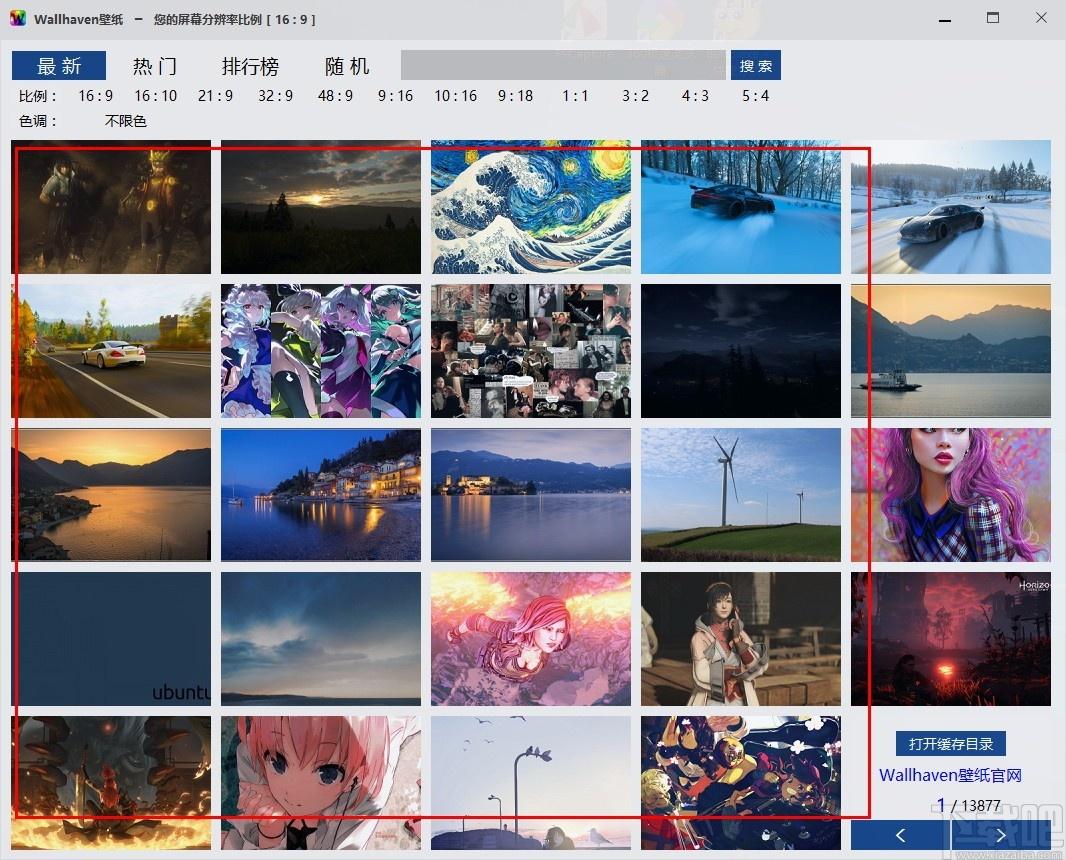
Task: Filter by 21:9 ratio
Action: (215, 96)
